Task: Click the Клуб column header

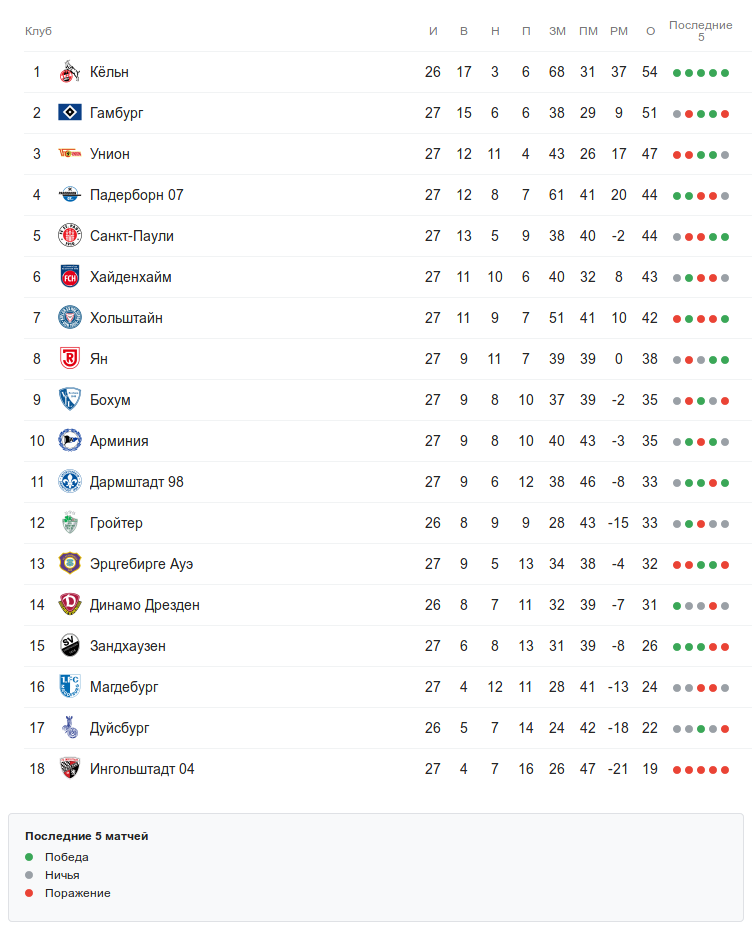Action: [38, 31]
